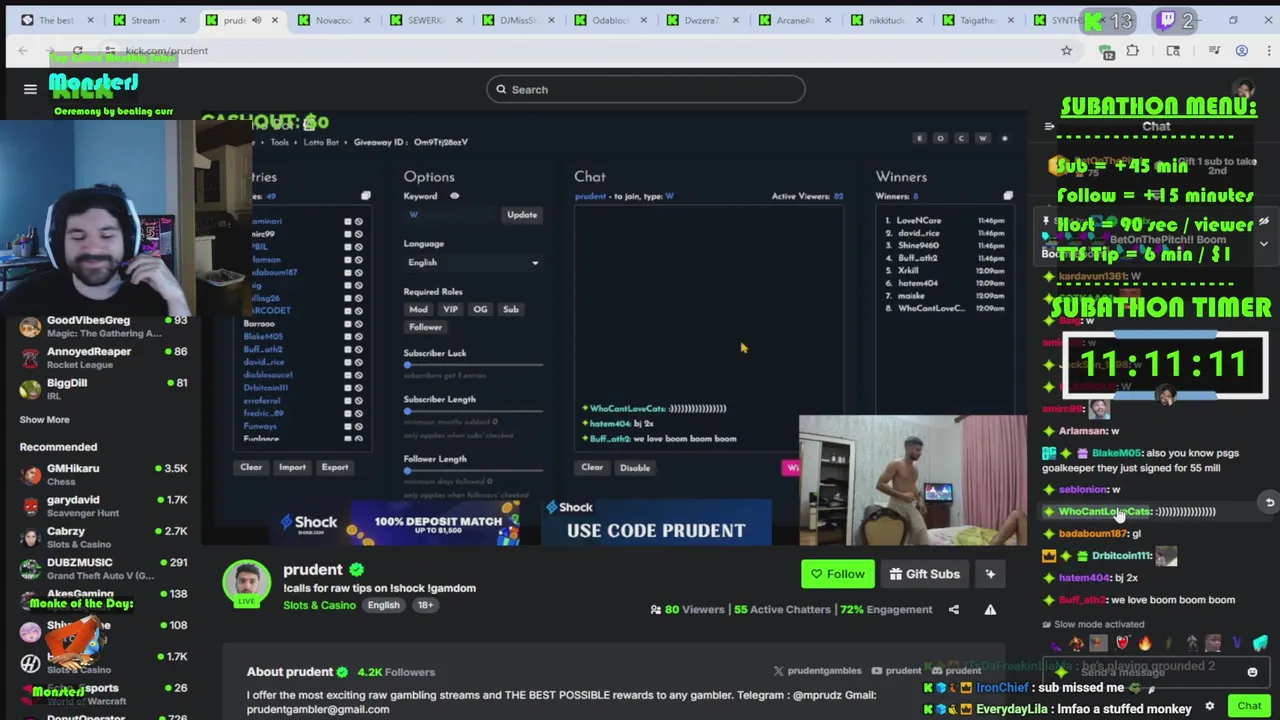Click the sparkle button beside Gift Subs
Screen dimensions: 1280x720
coord(990,574)
